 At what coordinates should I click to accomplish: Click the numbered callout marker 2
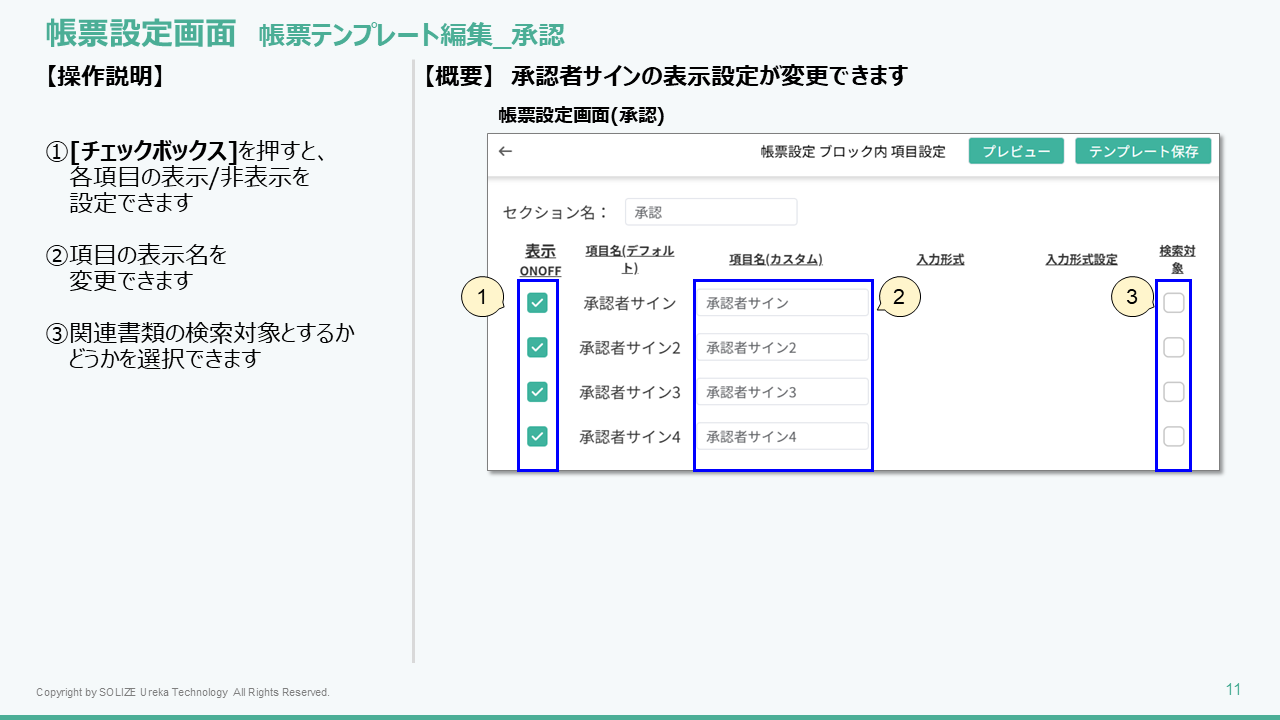click(x=899, y=297)
